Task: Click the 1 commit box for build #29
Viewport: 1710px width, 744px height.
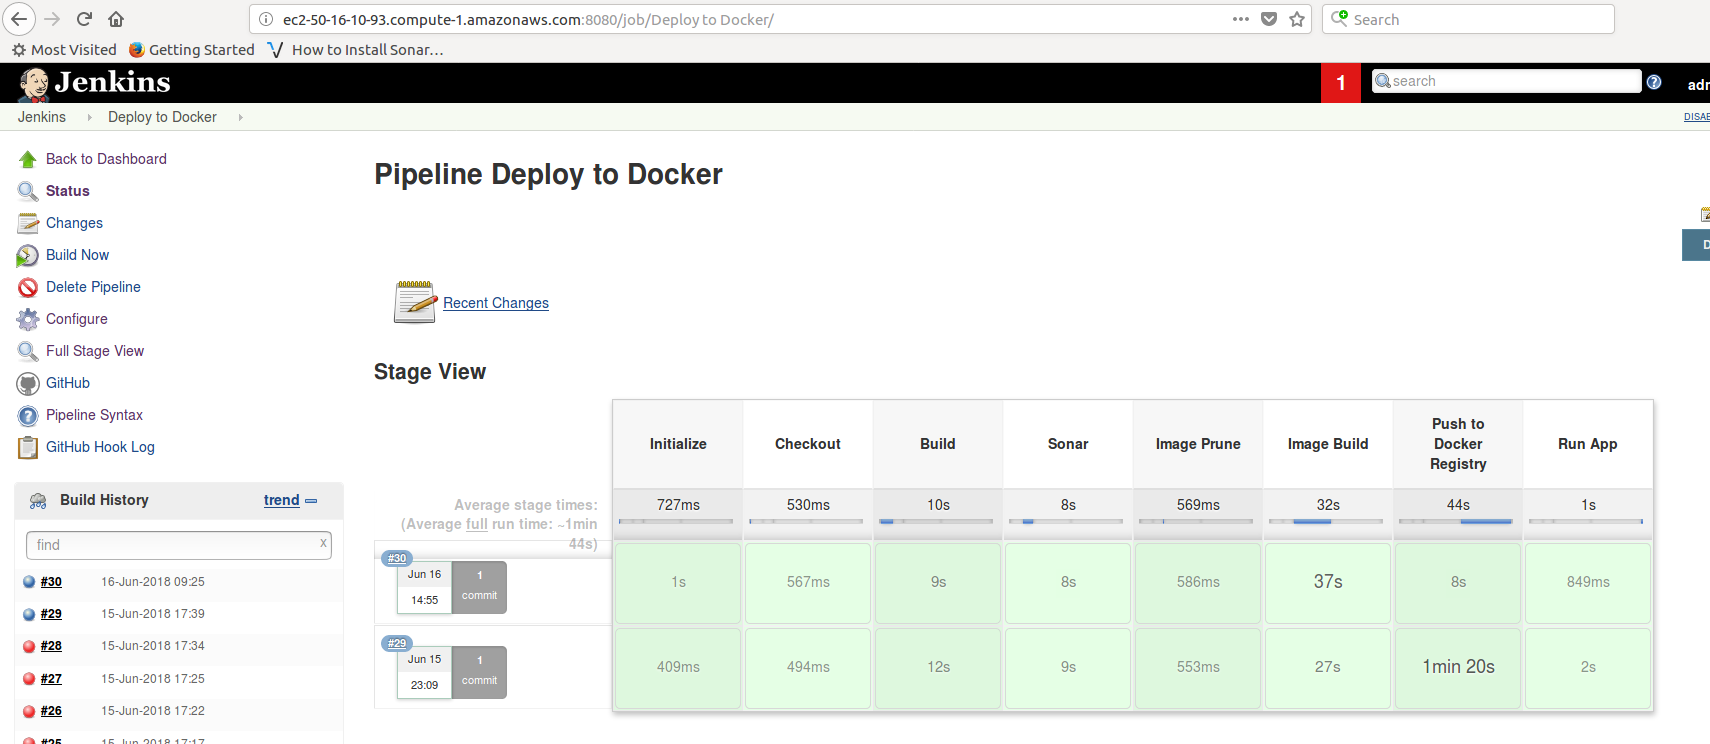Action: tap(479, 672)
